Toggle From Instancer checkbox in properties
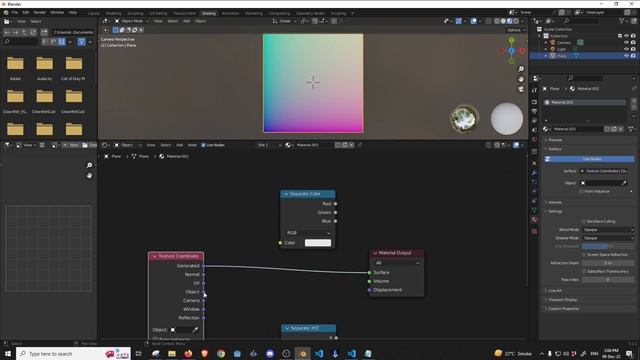640x360 pixels. (x=581, y=191)
